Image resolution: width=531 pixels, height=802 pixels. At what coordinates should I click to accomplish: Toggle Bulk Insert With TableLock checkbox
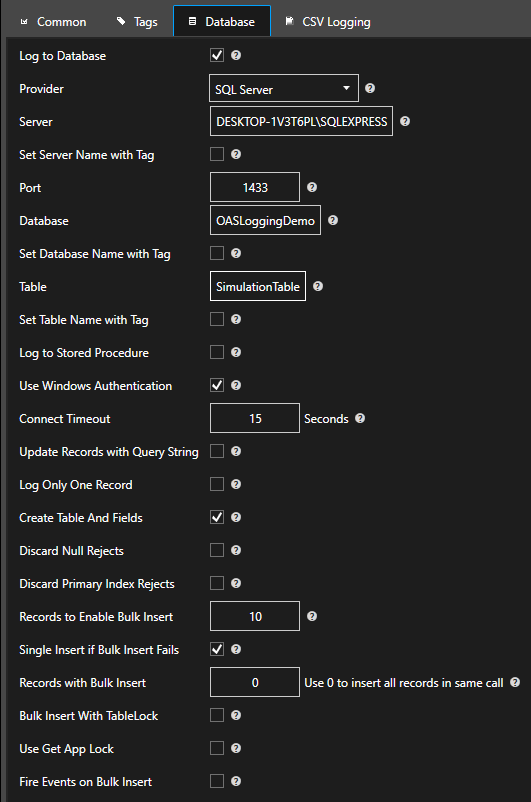tap(217, 715)
